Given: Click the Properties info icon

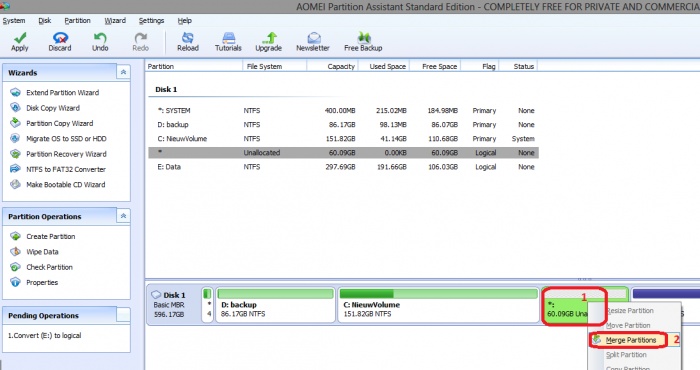Looking at the screenshot, I should click(16, 282).
